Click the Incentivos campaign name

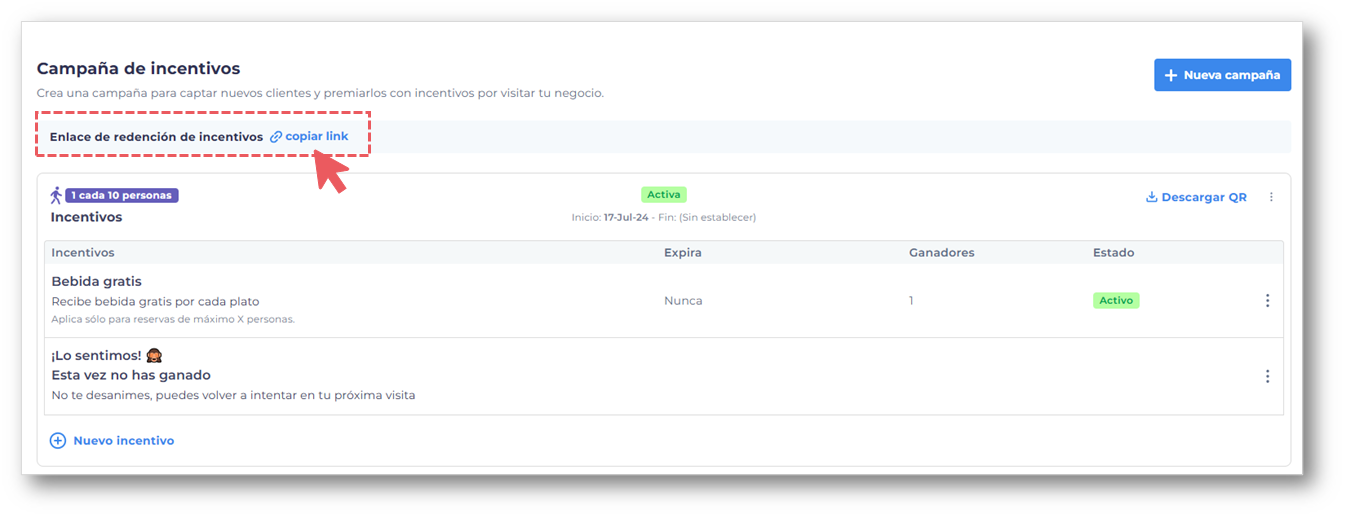[x=86, y=217]
